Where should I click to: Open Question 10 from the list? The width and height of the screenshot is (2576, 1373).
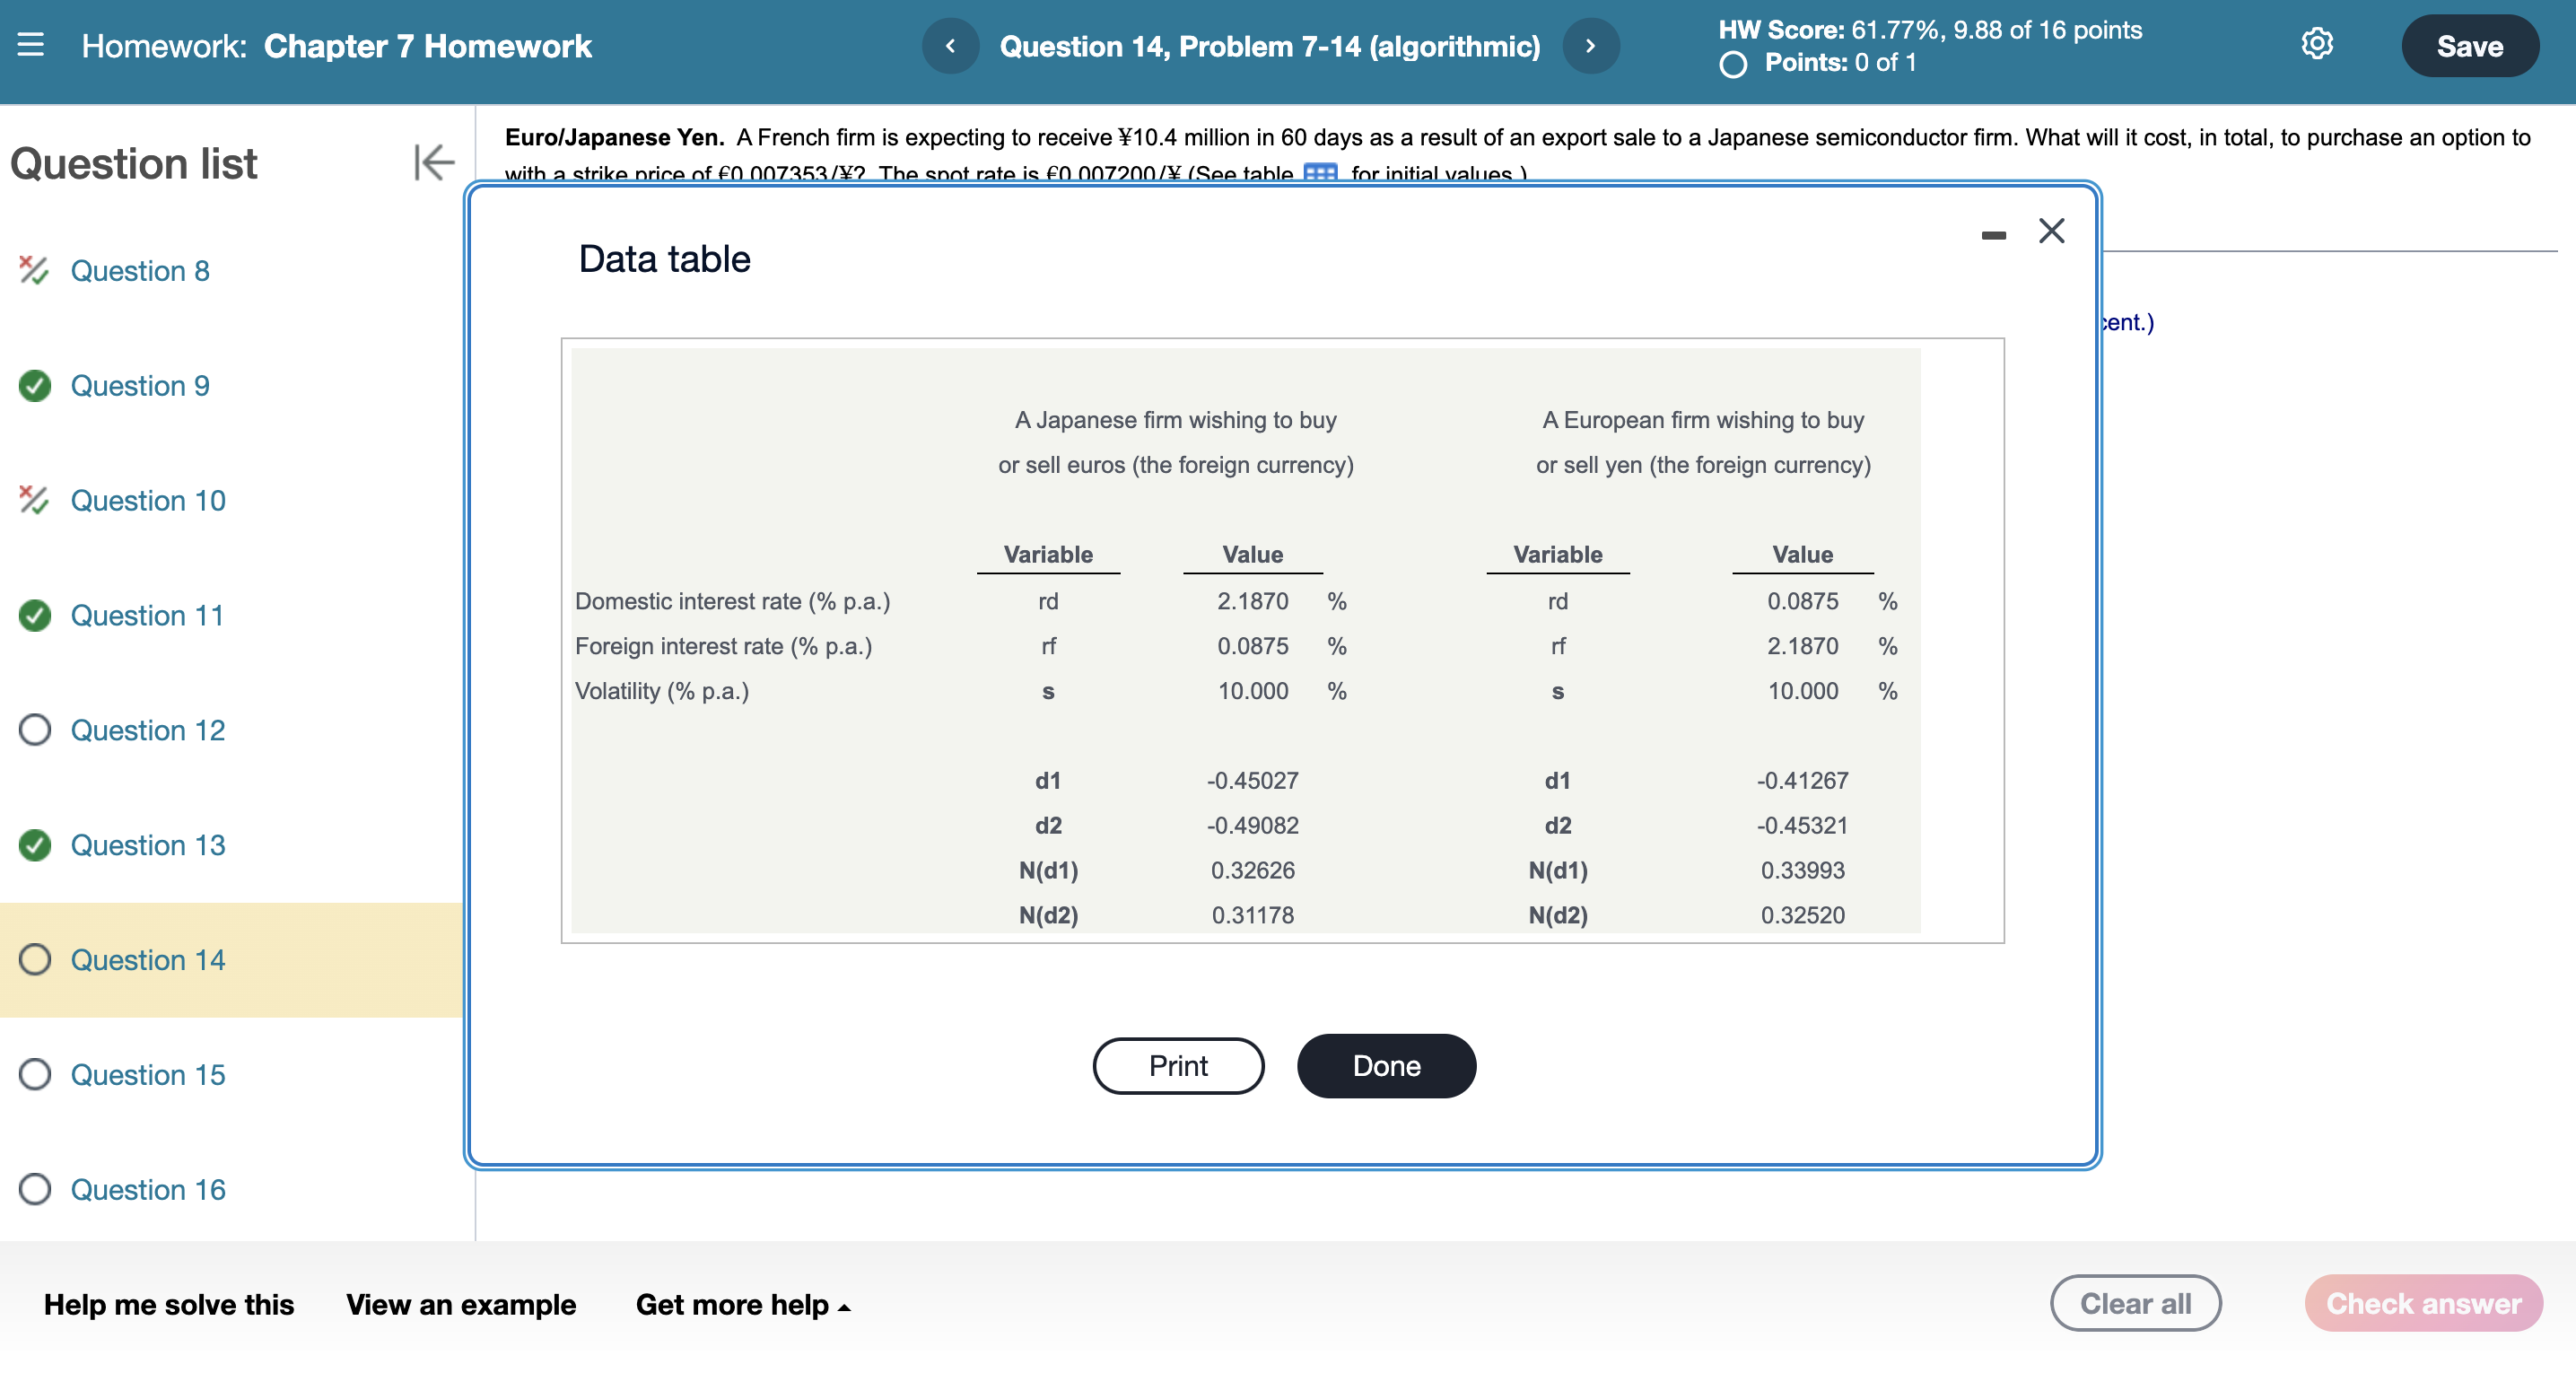coord(147,501)
